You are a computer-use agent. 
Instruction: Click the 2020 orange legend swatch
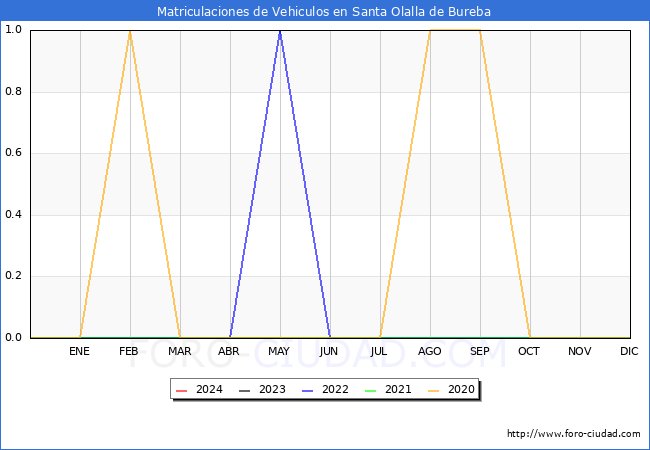434,390
